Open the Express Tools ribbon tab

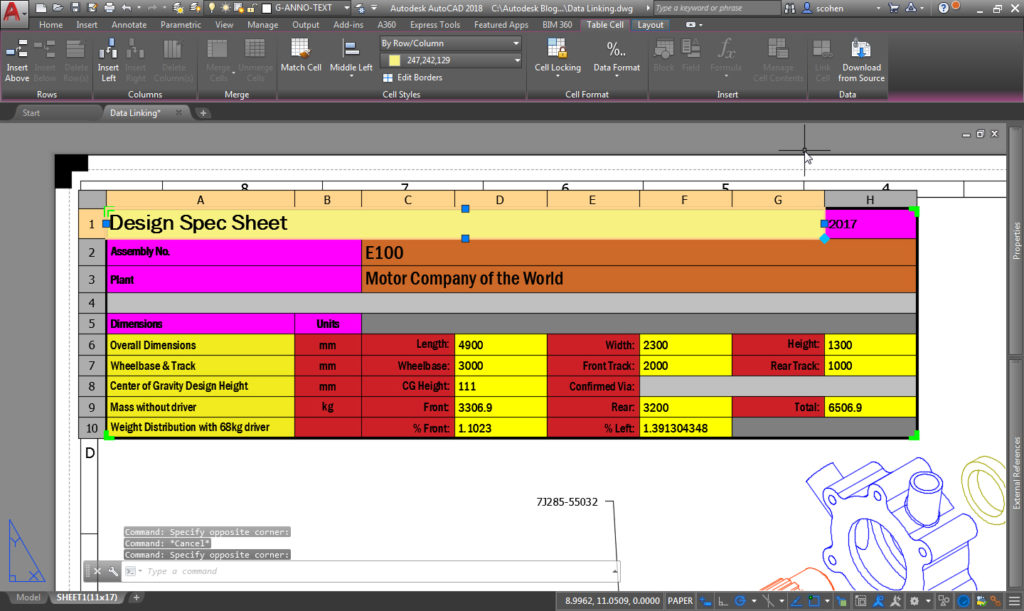(x=434, y=25)
